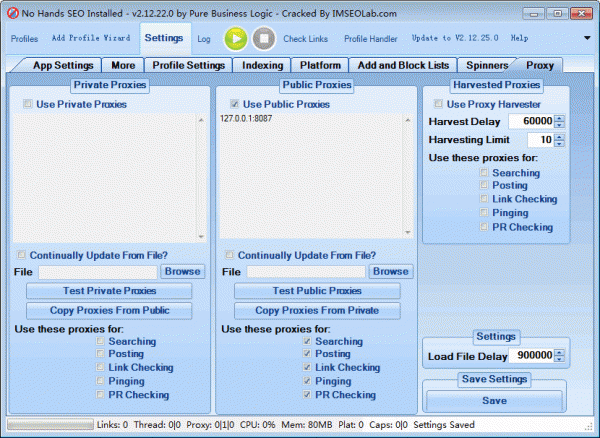Browse for the public proxies file

click(x=391, y=271)
